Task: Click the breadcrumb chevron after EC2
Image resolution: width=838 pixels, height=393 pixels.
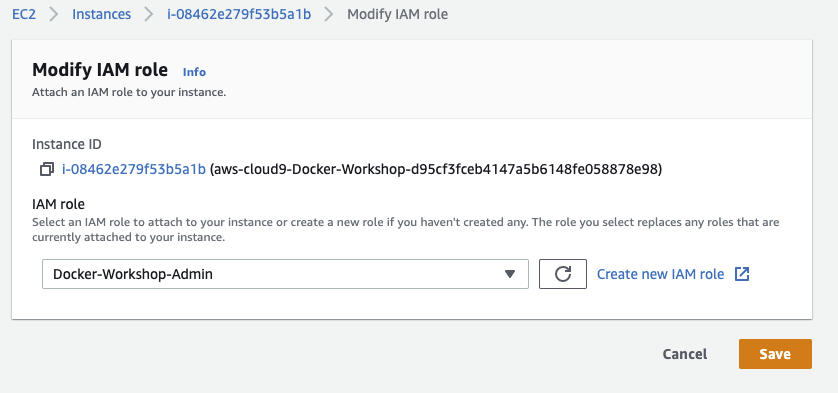Action: pos(54,14)
